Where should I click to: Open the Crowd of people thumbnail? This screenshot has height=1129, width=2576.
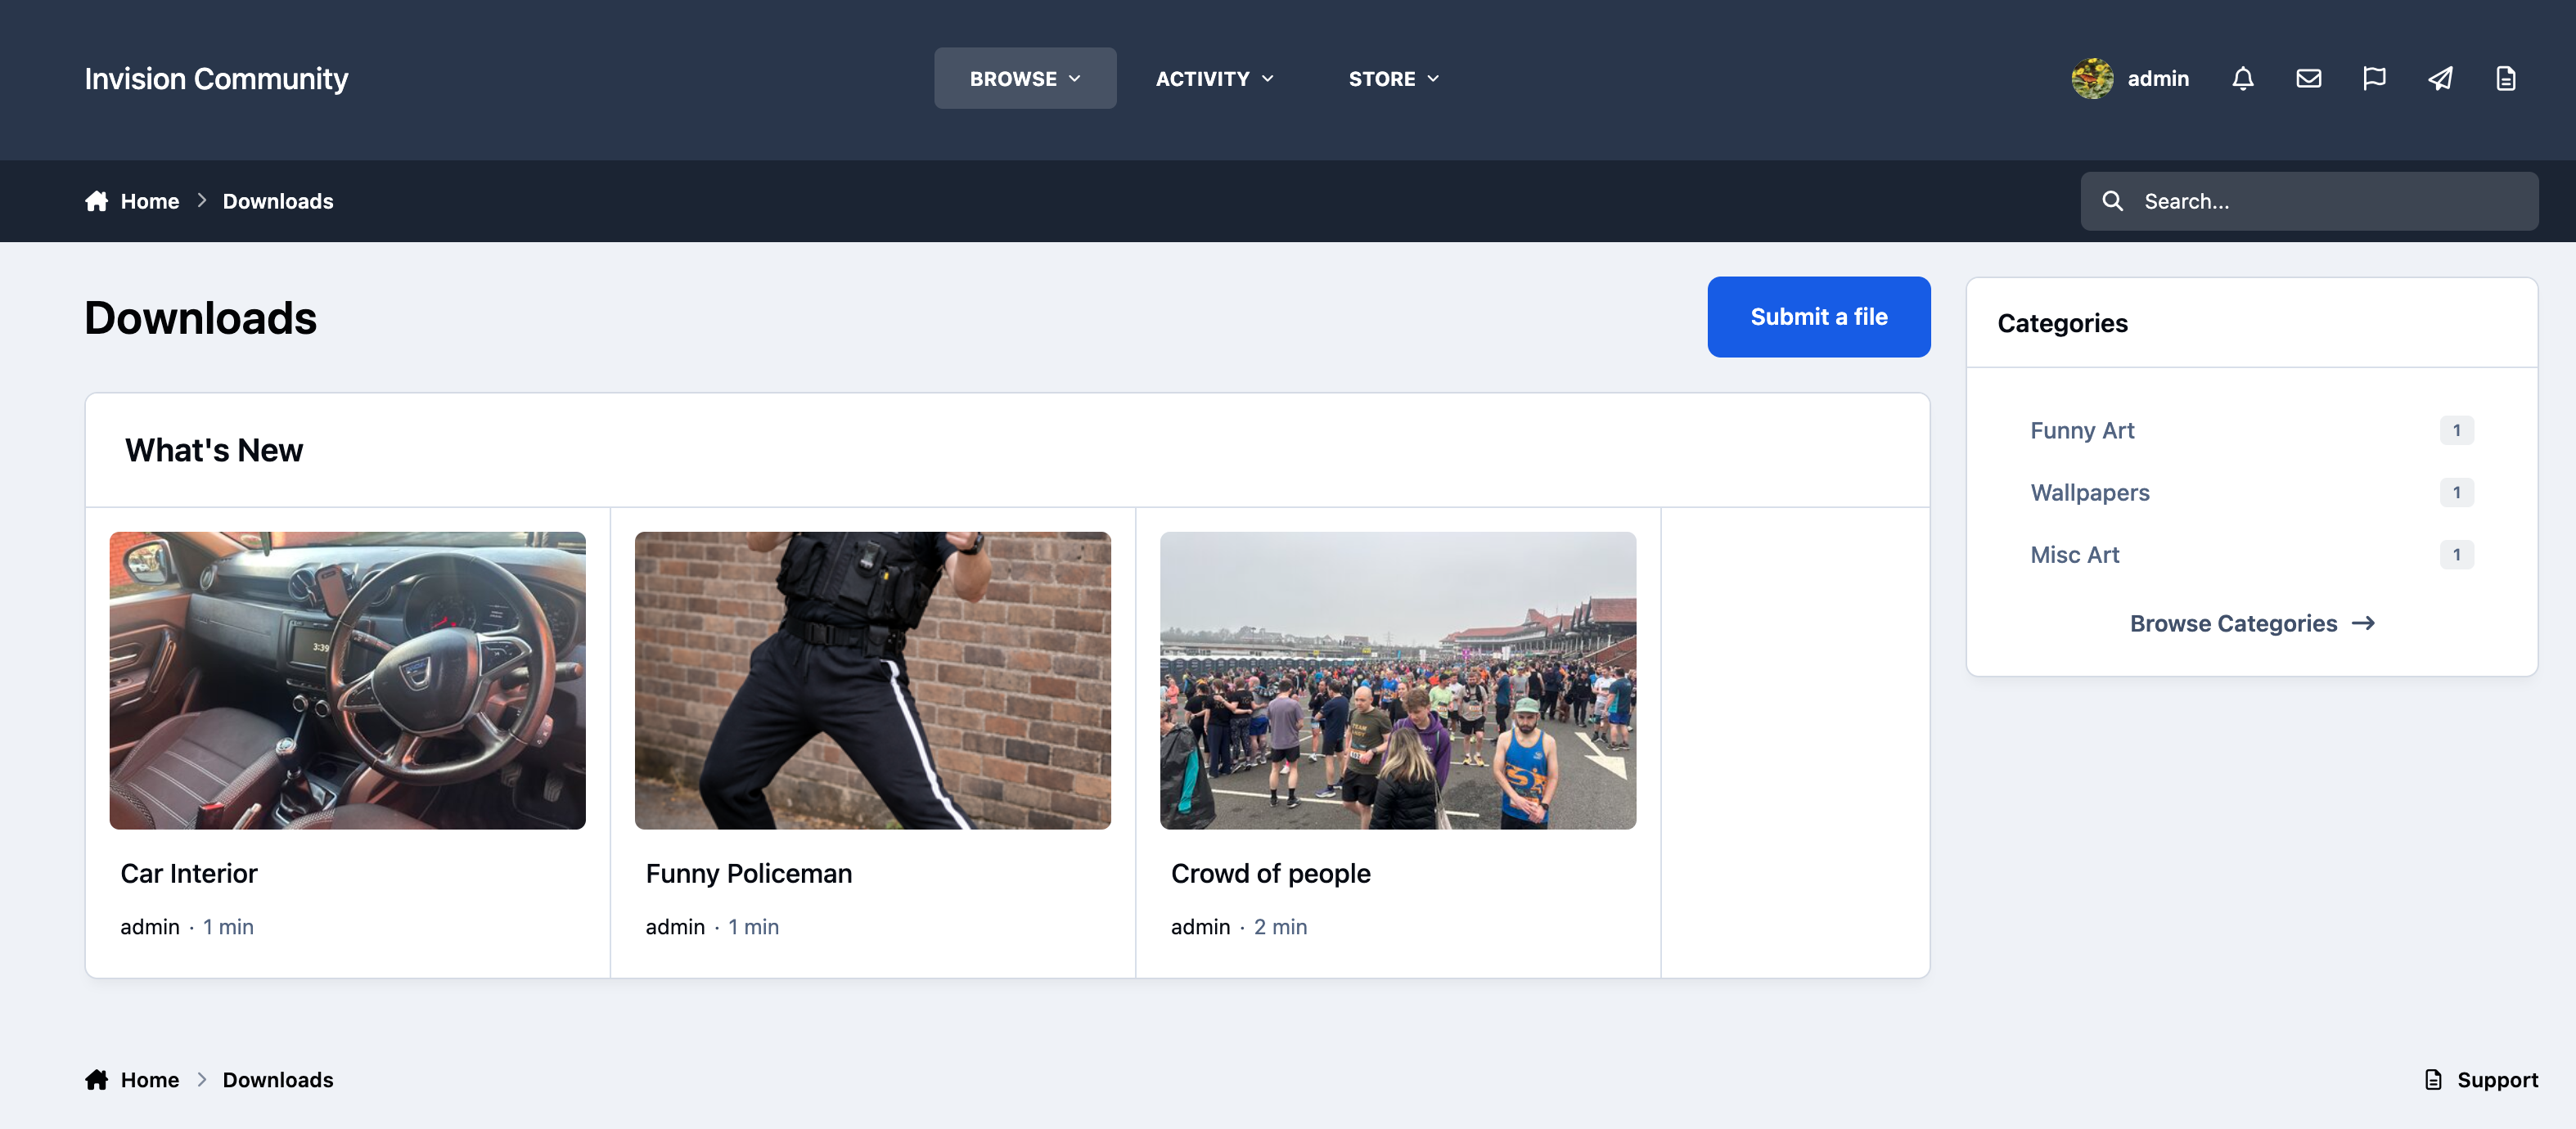point(1397,680)
